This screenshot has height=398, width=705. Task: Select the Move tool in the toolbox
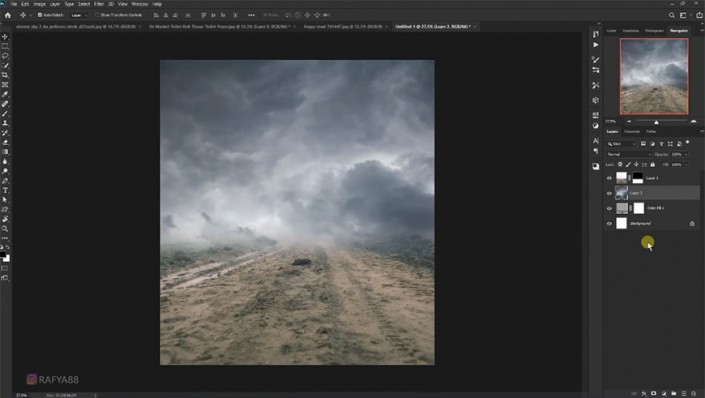coord(5,36)
